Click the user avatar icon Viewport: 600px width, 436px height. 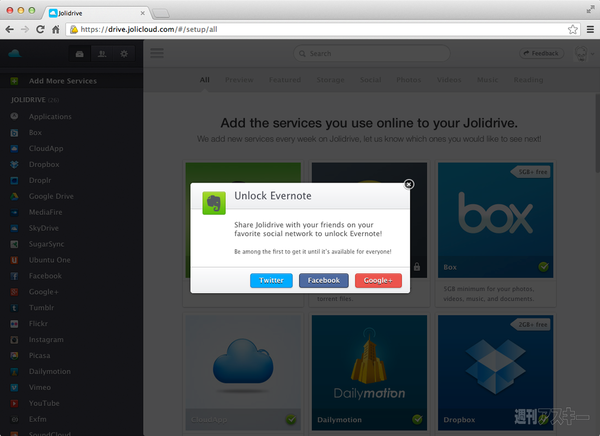pos(581,54)
